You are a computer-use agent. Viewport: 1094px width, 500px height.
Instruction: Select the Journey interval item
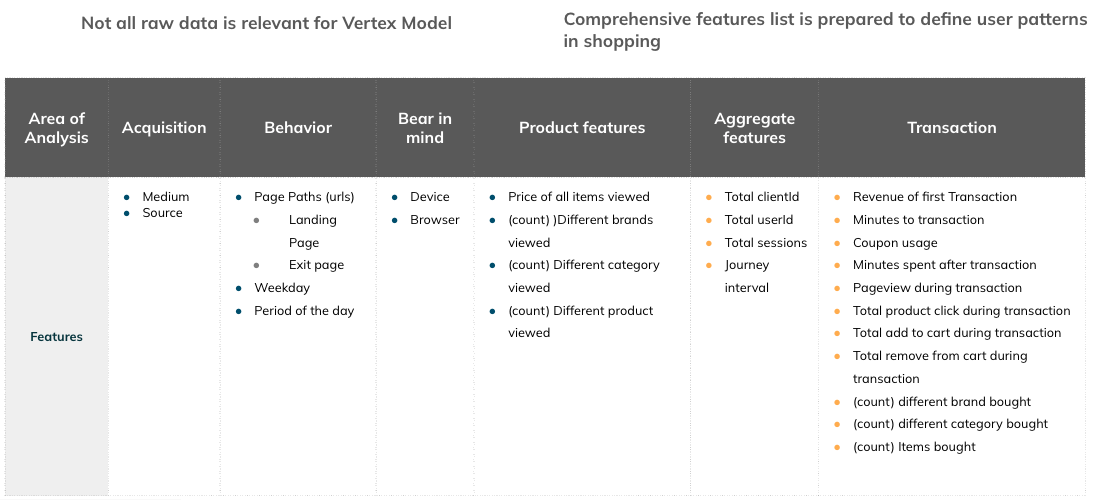747,276
